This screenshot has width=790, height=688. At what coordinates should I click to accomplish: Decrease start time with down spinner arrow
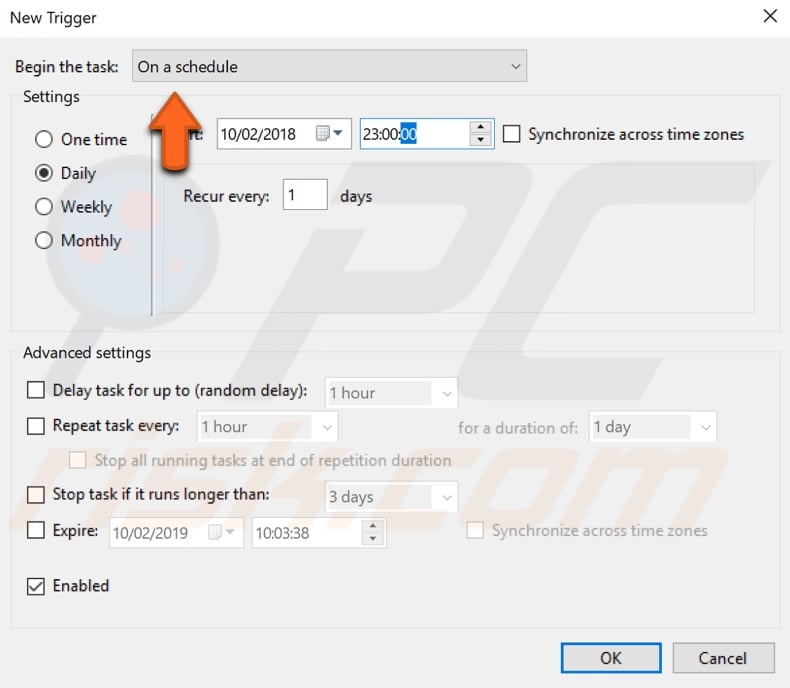480,140
